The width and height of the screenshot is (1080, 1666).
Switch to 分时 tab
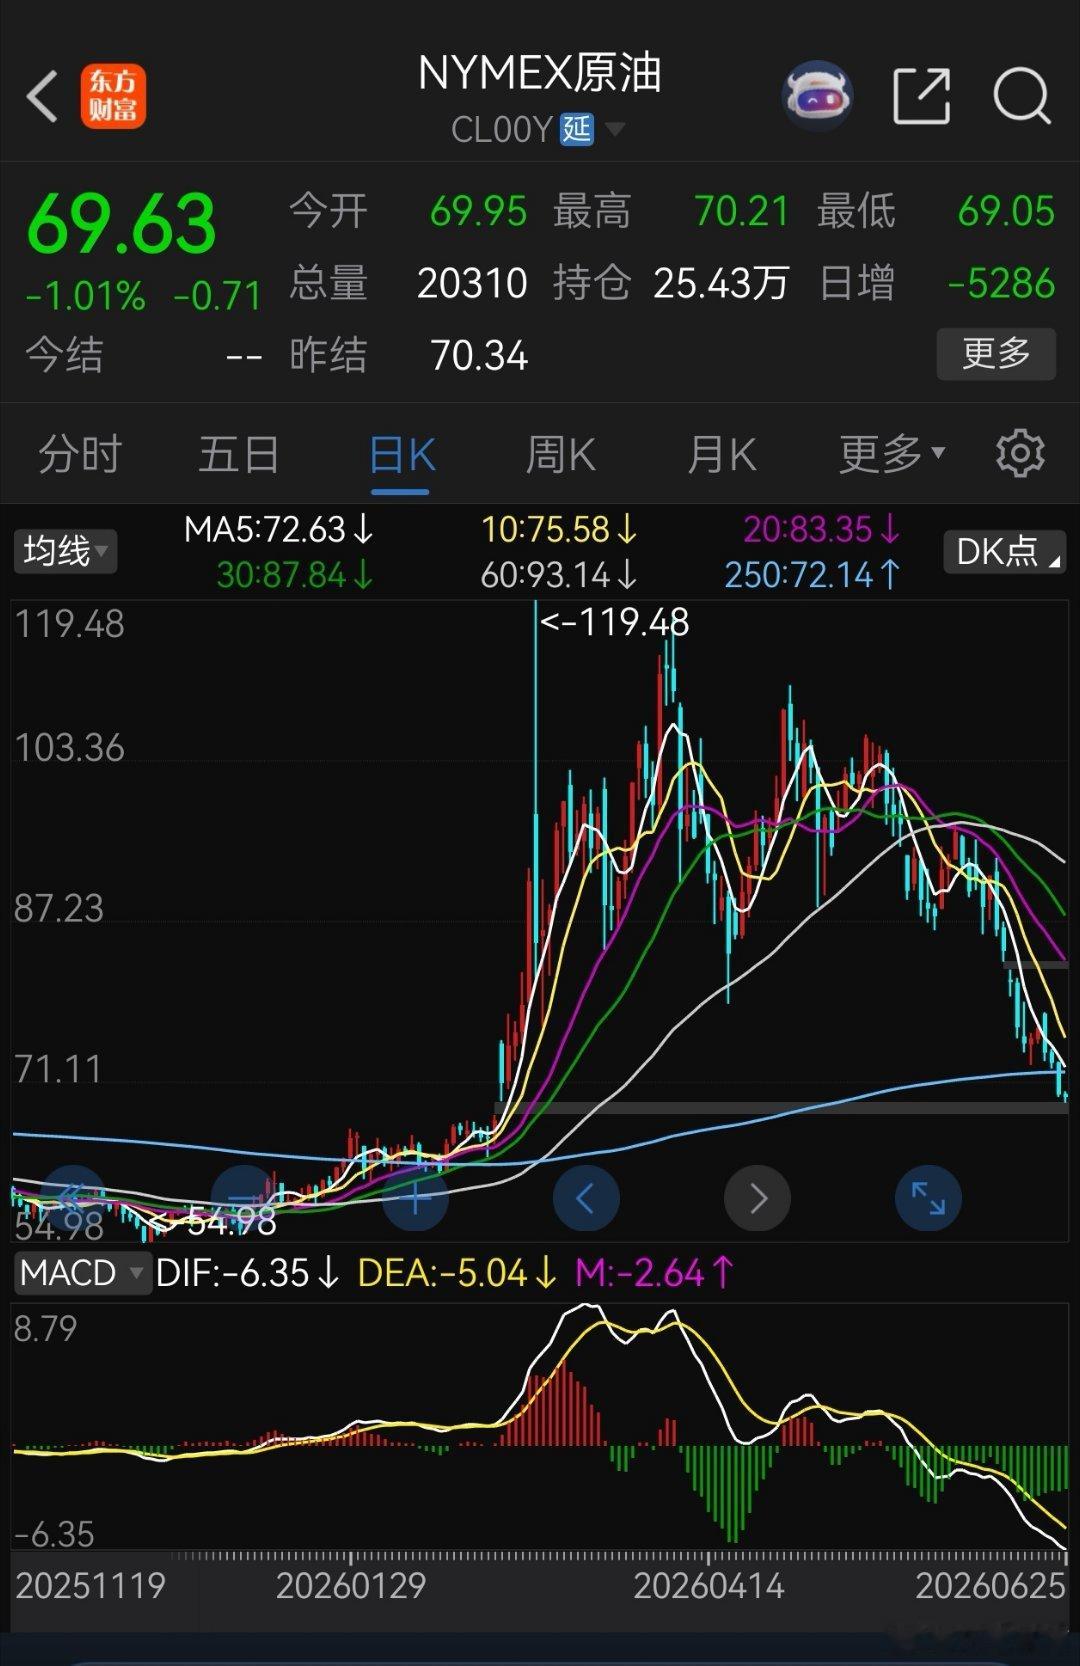coord(79,454)
